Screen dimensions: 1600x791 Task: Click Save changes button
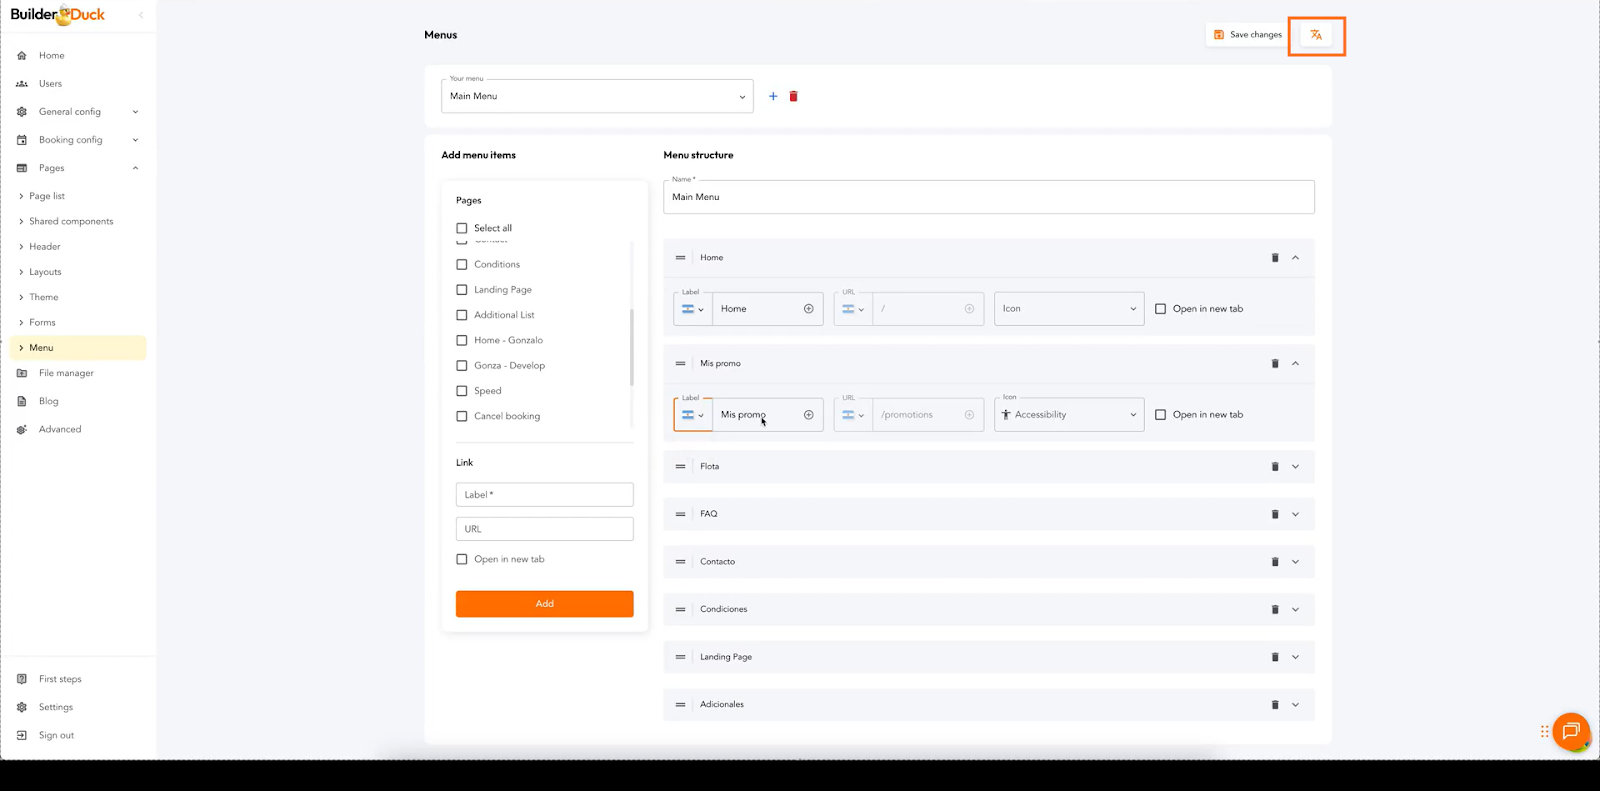pos(1247,35)
